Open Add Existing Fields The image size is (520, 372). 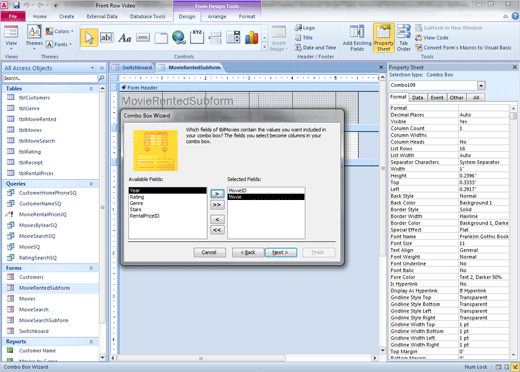357,38
